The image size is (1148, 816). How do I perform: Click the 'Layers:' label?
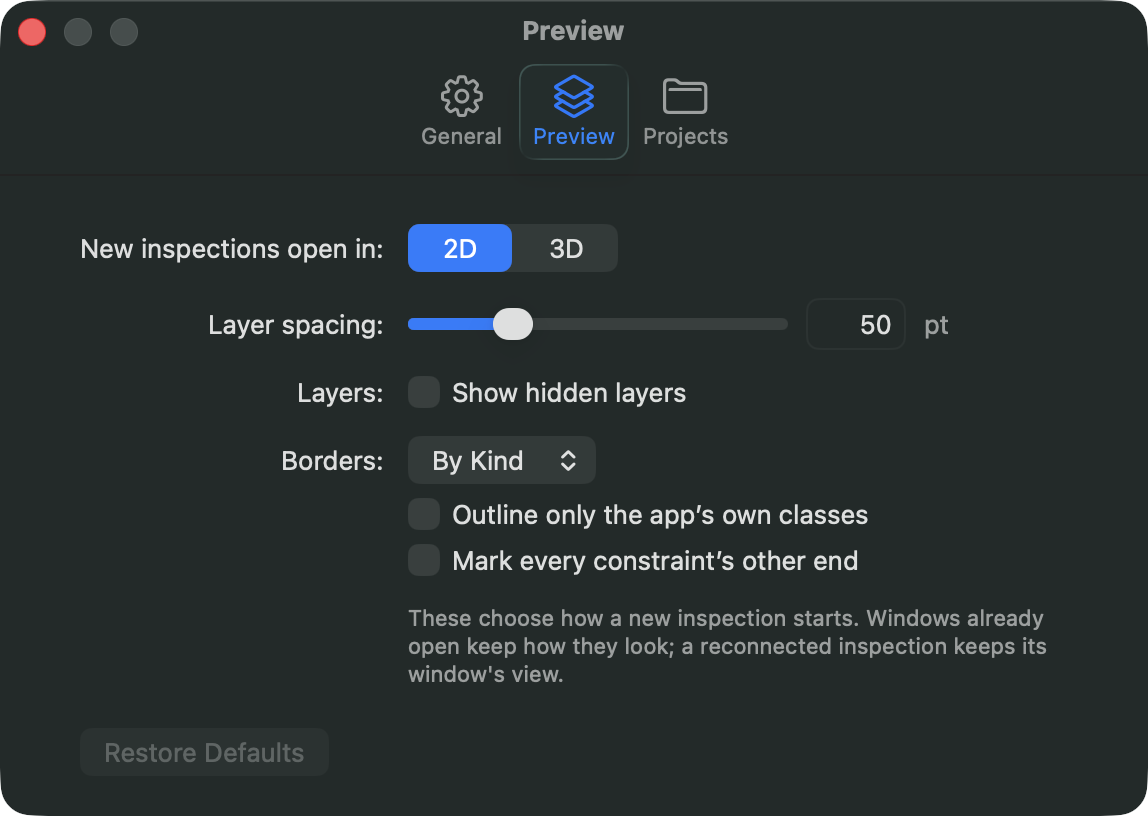(340, 393)
